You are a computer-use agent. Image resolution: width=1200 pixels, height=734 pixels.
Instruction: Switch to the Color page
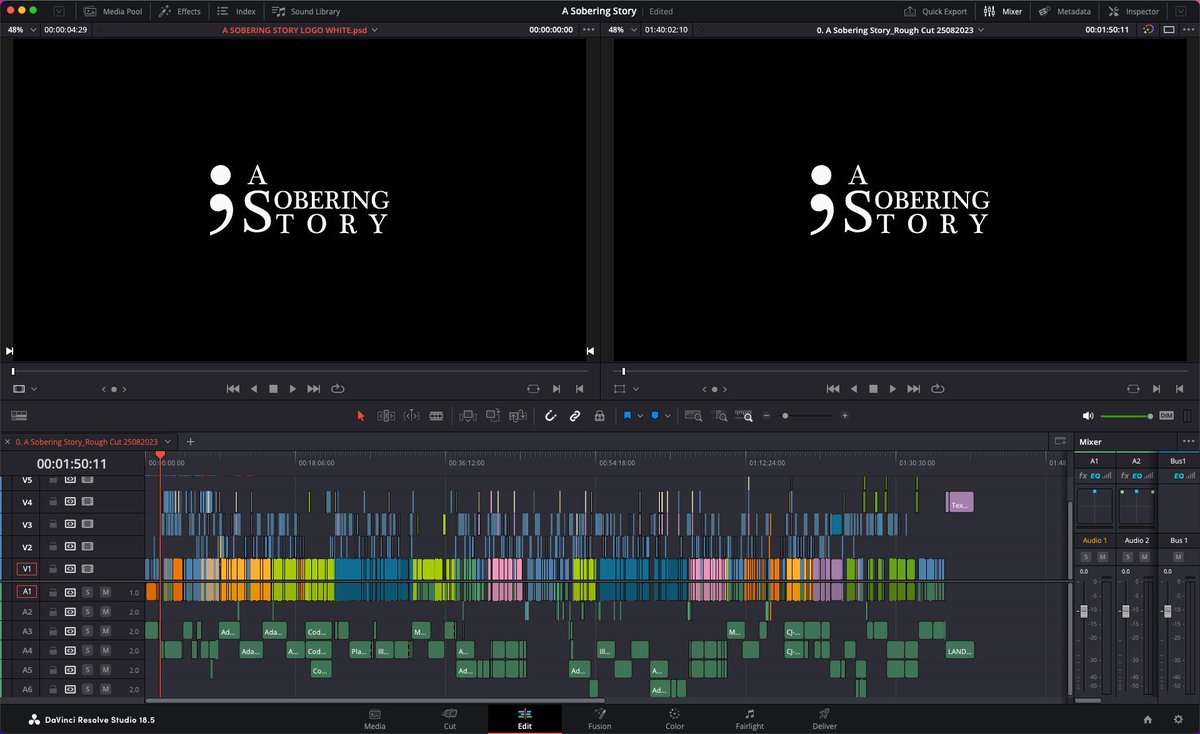tap(675, 719)
